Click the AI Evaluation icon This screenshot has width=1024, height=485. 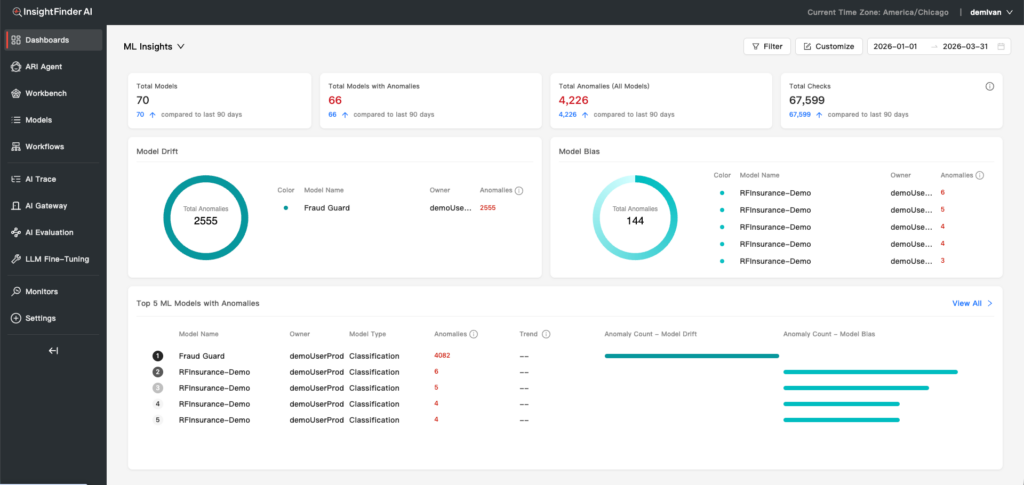16,232
